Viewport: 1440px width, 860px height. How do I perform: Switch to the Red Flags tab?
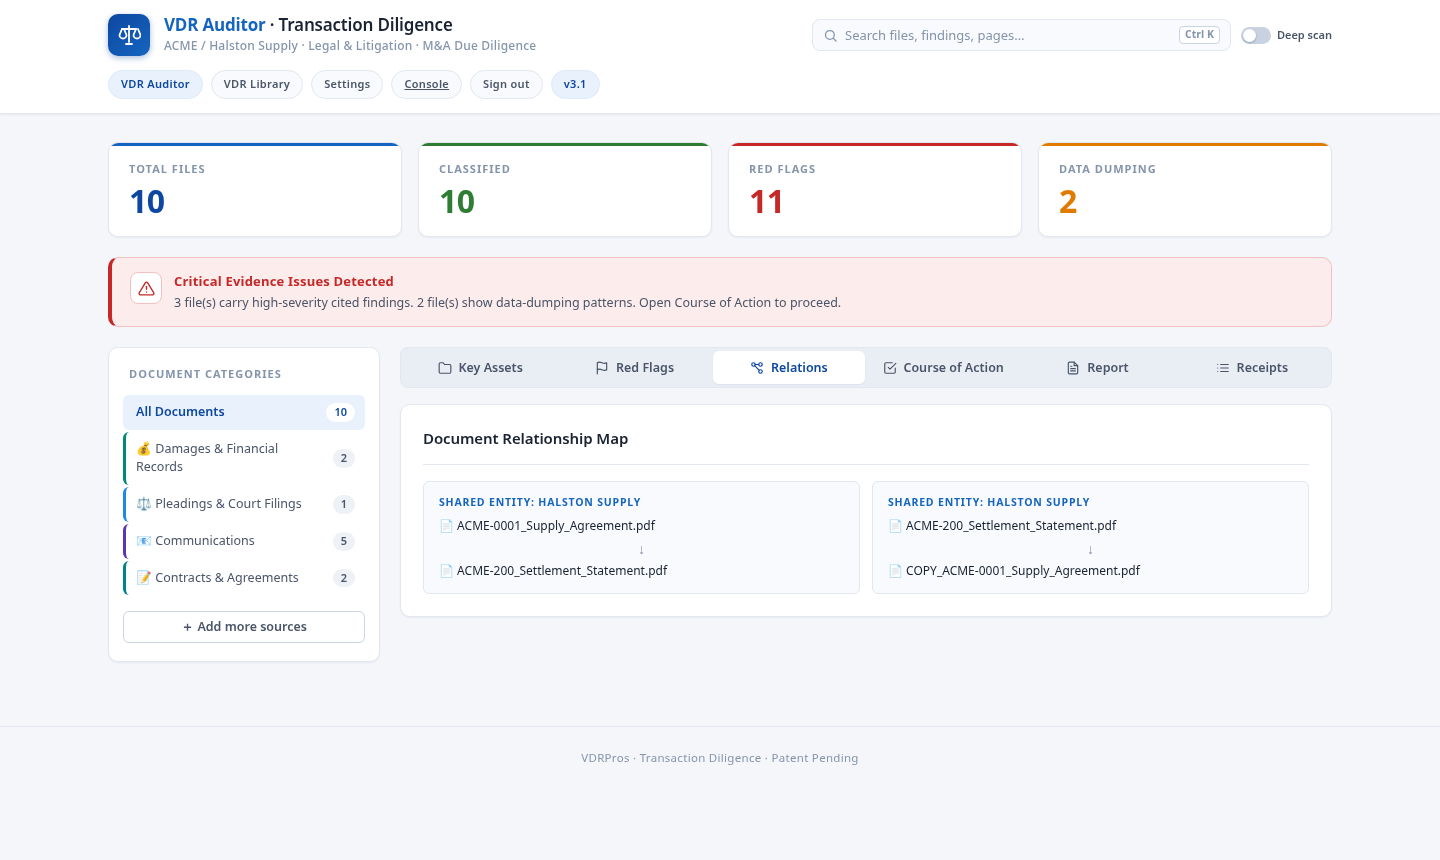[x=634, y=368]
